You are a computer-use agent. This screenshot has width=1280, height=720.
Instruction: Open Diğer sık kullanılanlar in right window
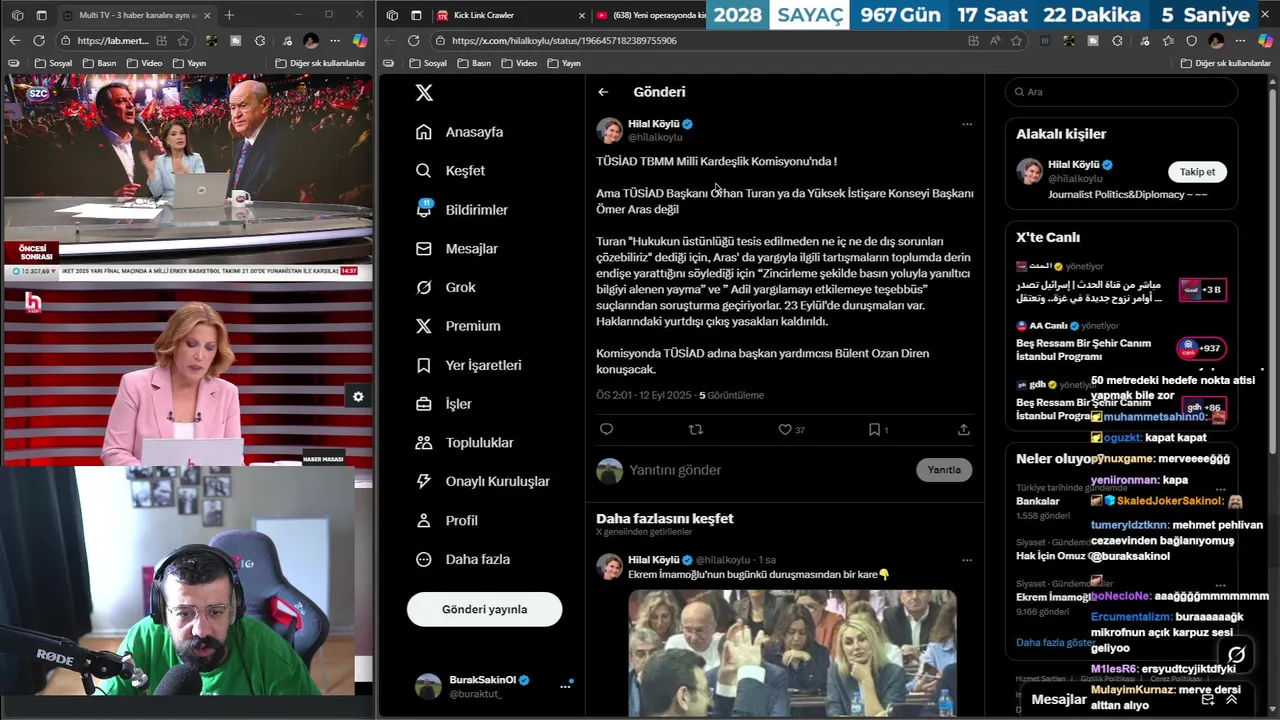(x=1225, y=63)
